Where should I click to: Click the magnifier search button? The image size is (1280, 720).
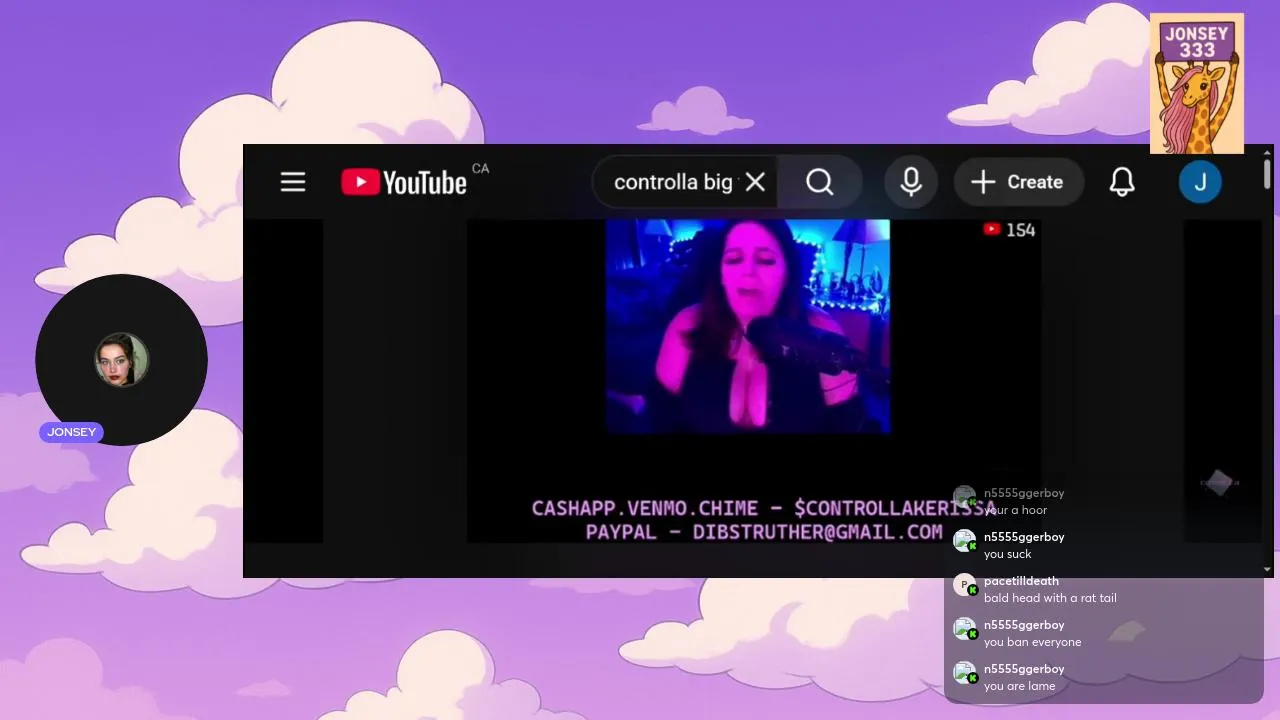click(x=820, y=182)
